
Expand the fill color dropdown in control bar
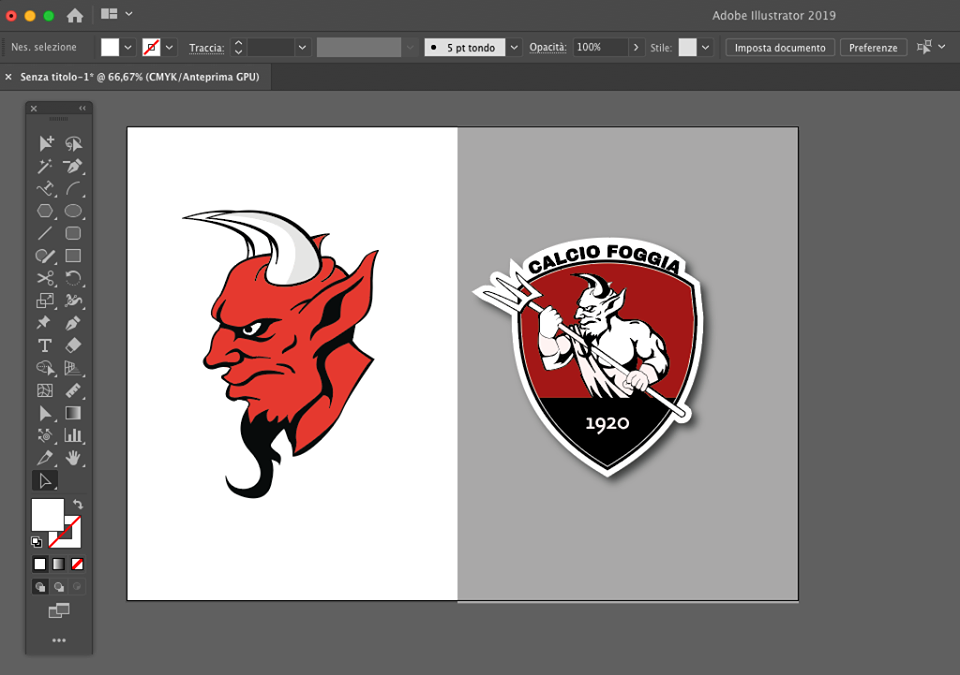[x=128, y=47]
